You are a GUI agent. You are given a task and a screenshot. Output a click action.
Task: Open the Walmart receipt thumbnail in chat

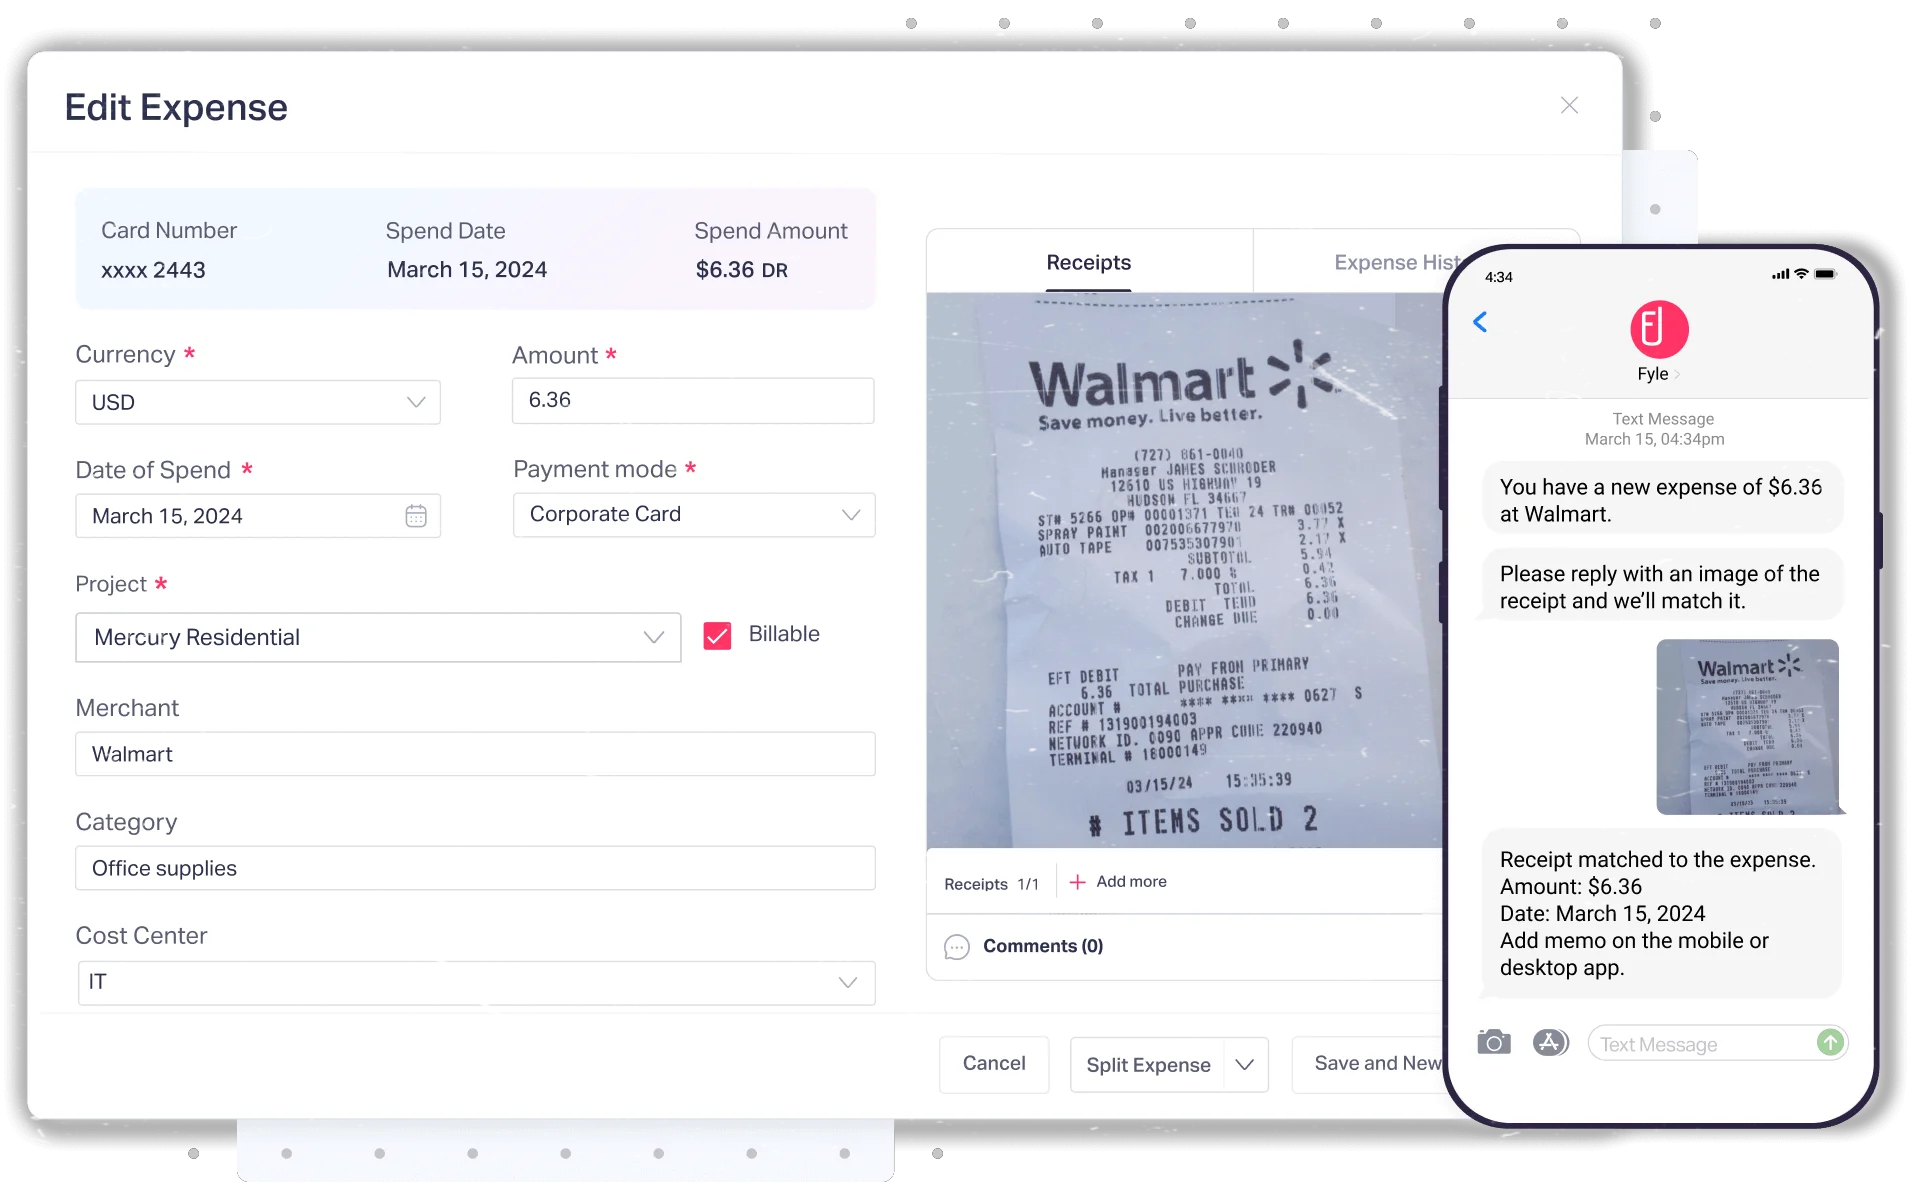point(1747,727)
